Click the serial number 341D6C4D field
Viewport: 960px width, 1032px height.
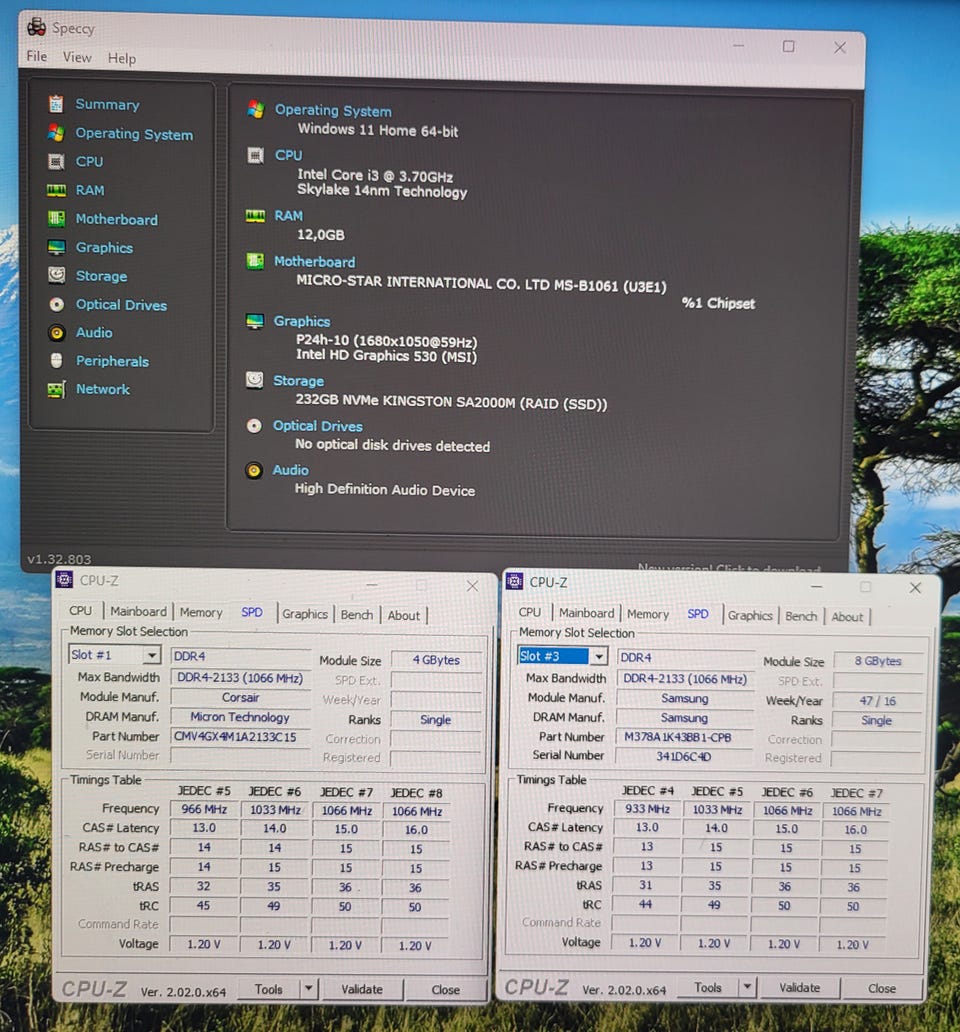pos(686,756)
